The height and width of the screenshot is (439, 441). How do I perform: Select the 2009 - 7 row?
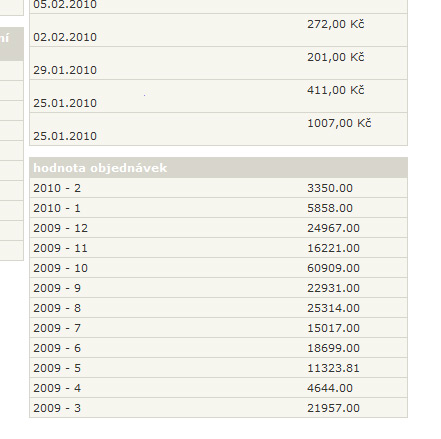218,328
